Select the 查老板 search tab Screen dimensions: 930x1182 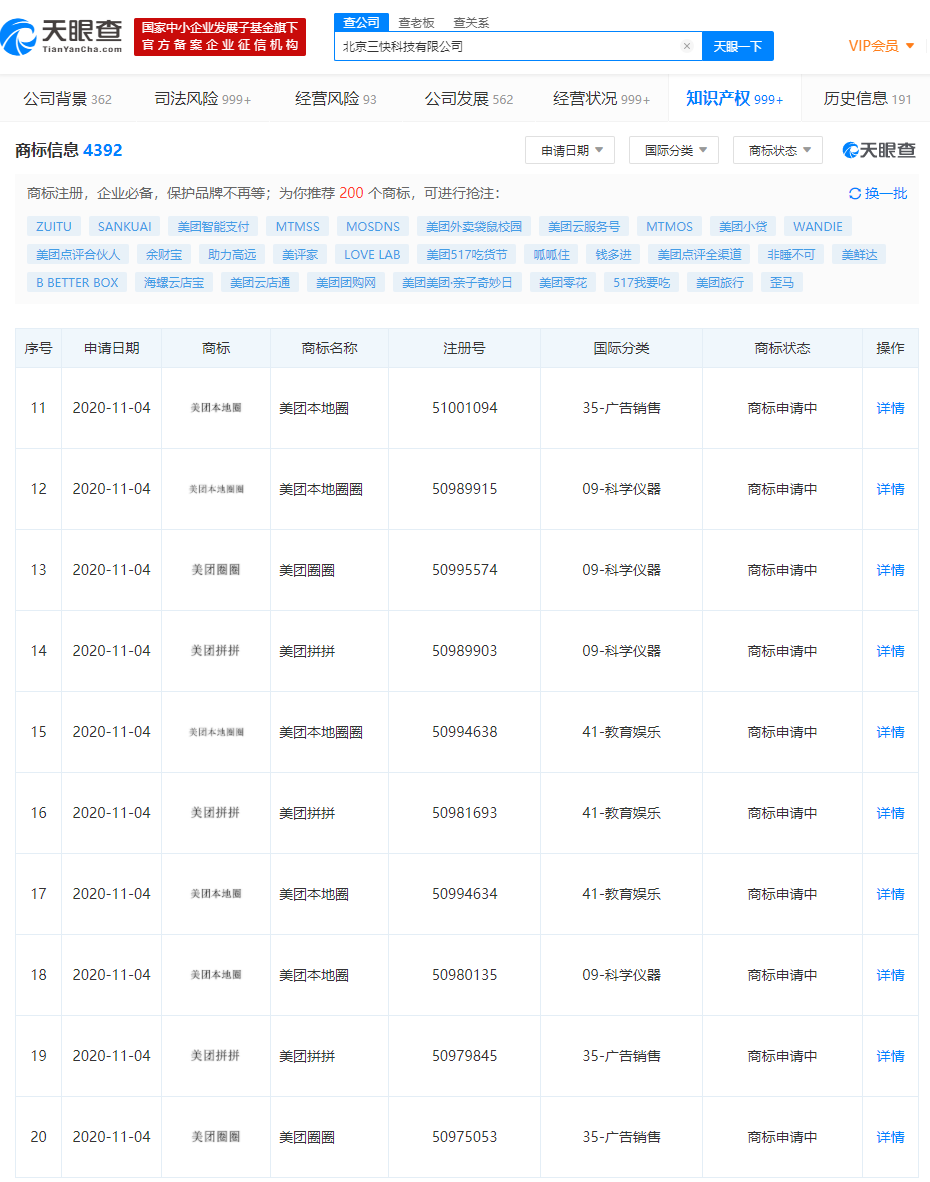(416, 22)
